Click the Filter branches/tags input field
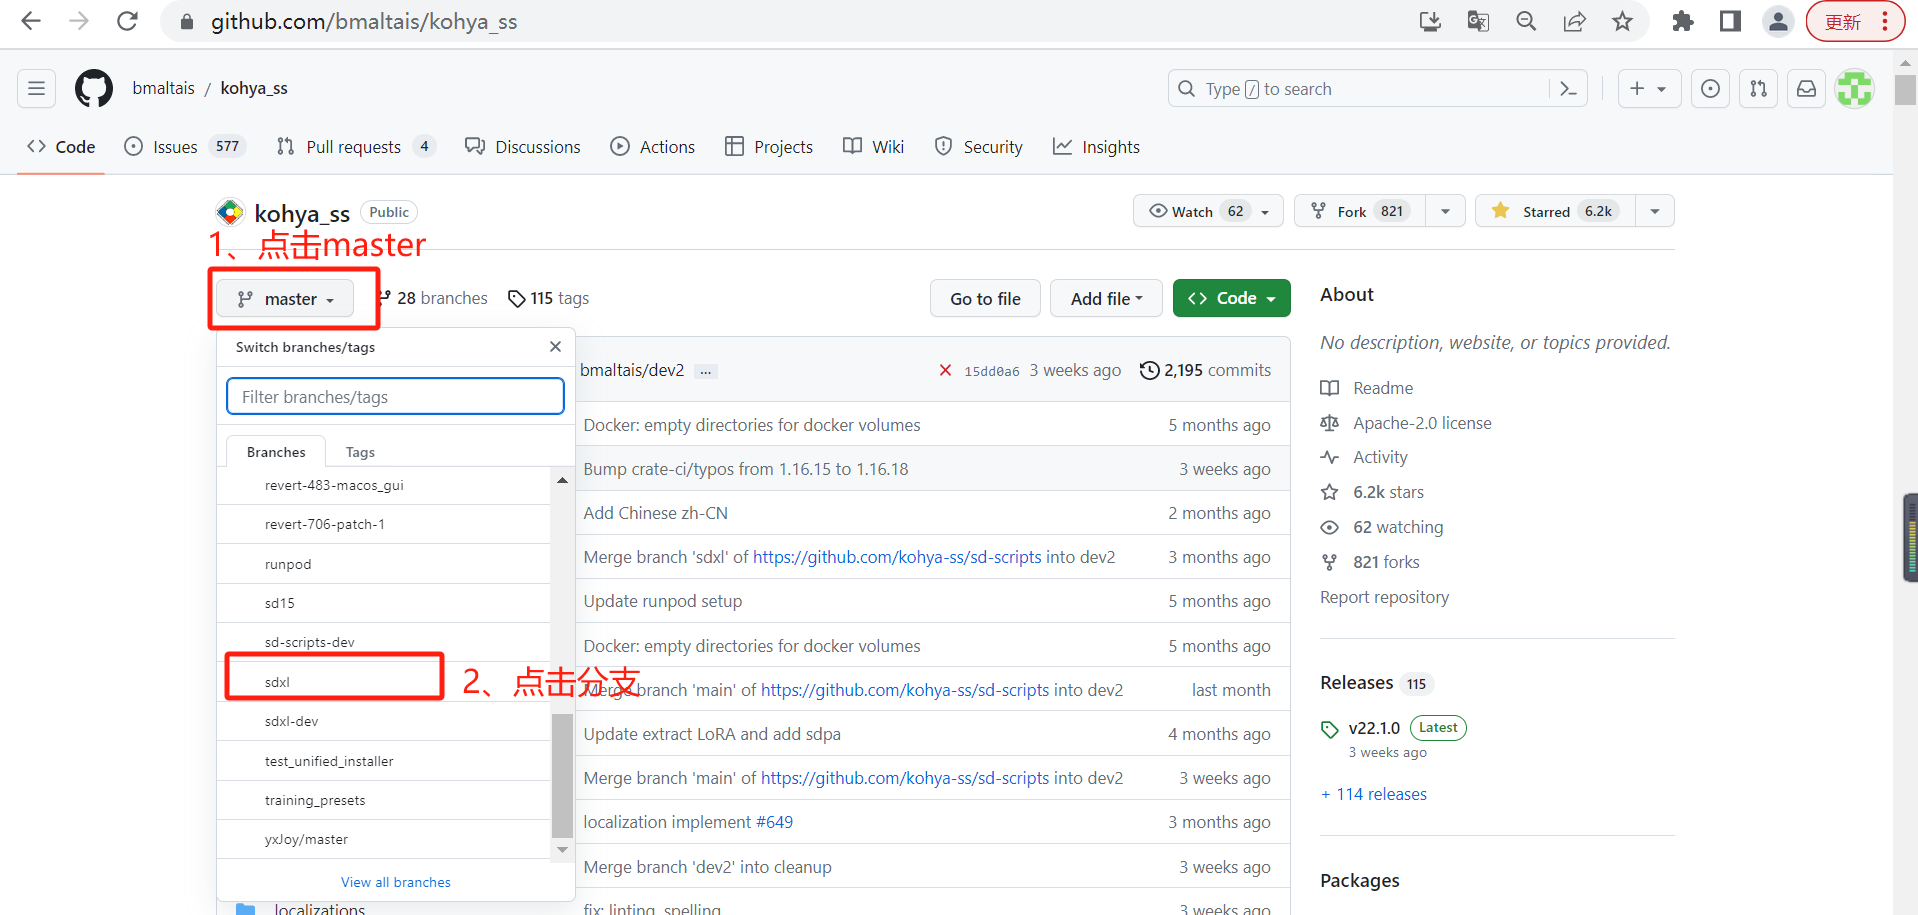1918x915 pixels. 395,396
